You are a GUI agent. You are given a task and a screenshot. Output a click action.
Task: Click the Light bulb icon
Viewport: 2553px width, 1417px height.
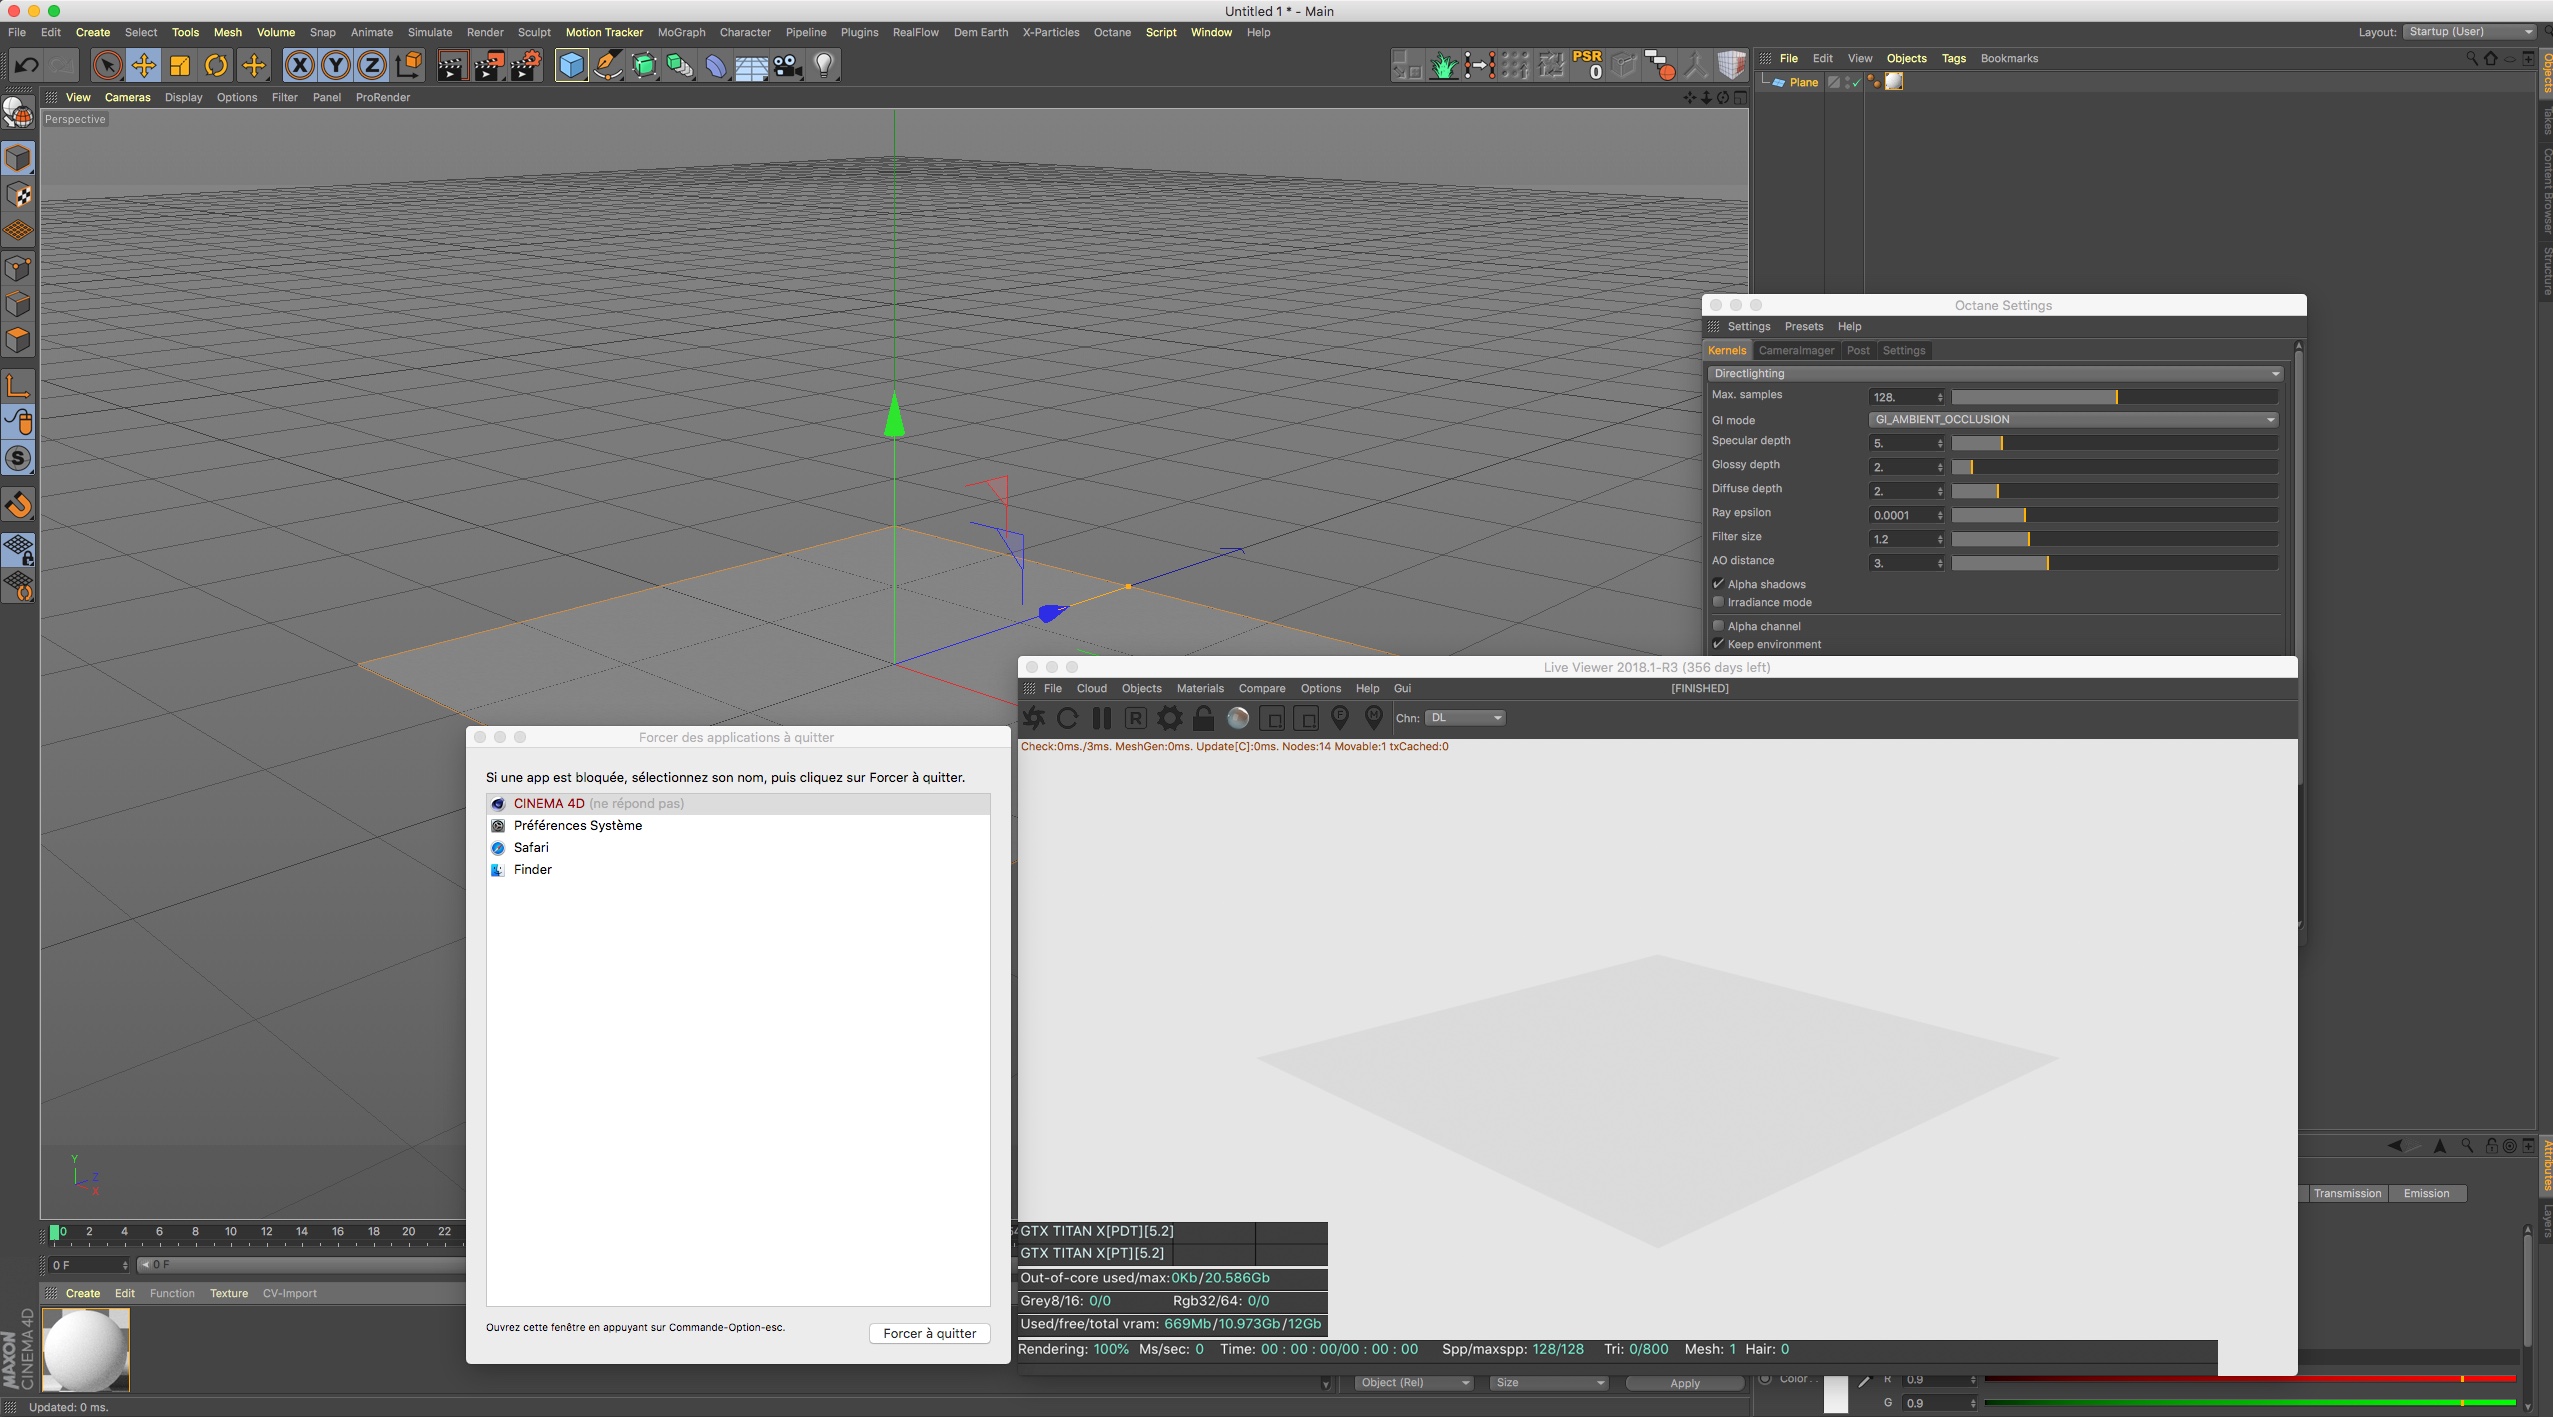point(823,66)
